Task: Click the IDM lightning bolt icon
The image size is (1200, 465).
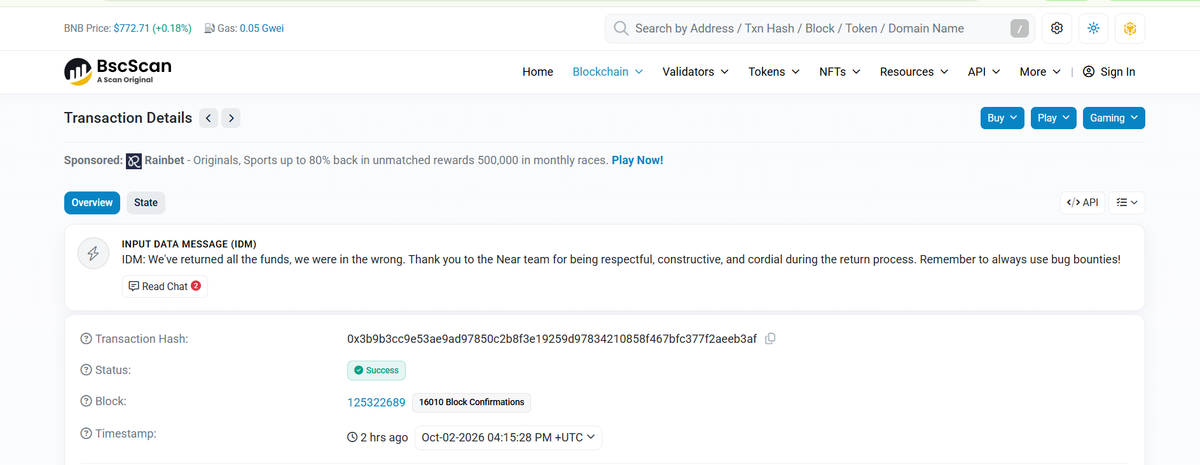Action: 94,253
